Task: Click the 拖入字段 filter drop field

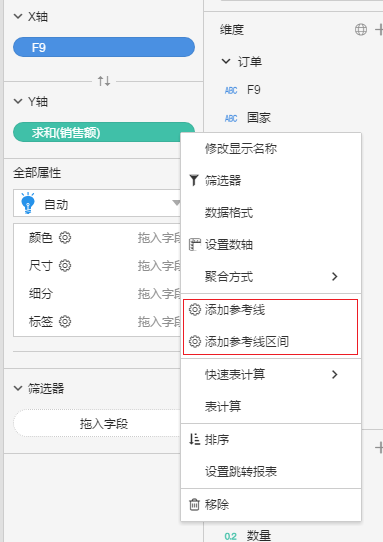Action: coord(97,423)
